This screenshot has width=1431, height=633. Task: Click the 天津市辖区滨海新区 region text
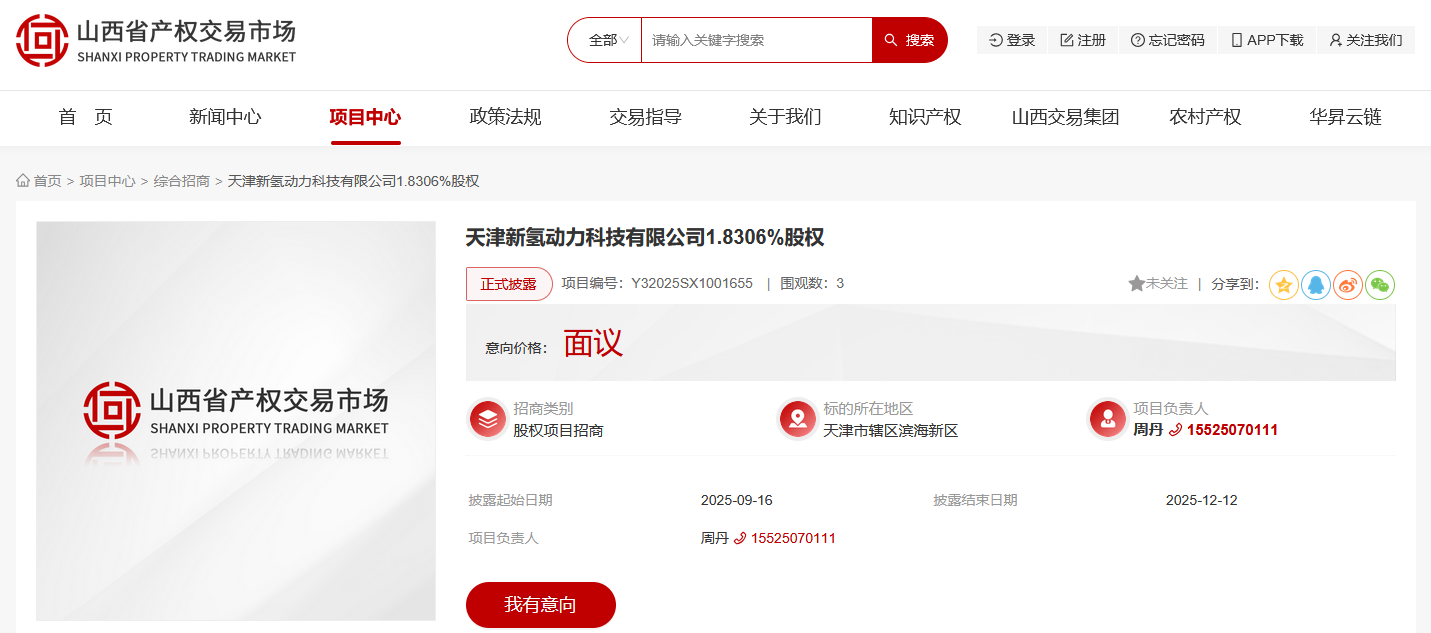pyautogui.click(x=891, y=431)
